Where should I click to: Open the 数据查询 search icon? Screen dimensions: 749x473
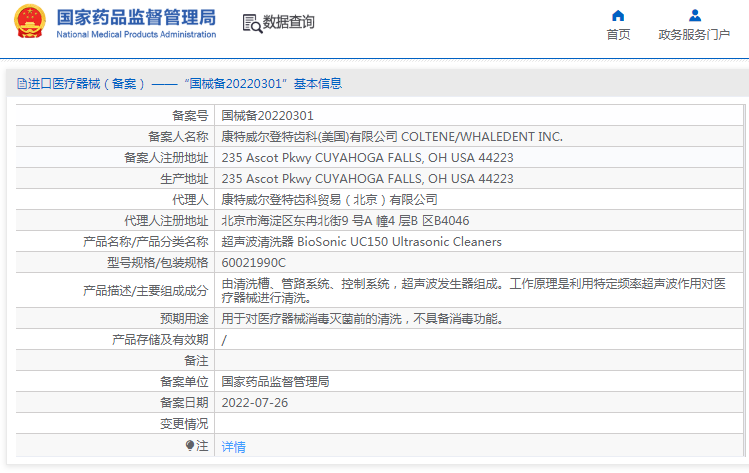(252, 23)
